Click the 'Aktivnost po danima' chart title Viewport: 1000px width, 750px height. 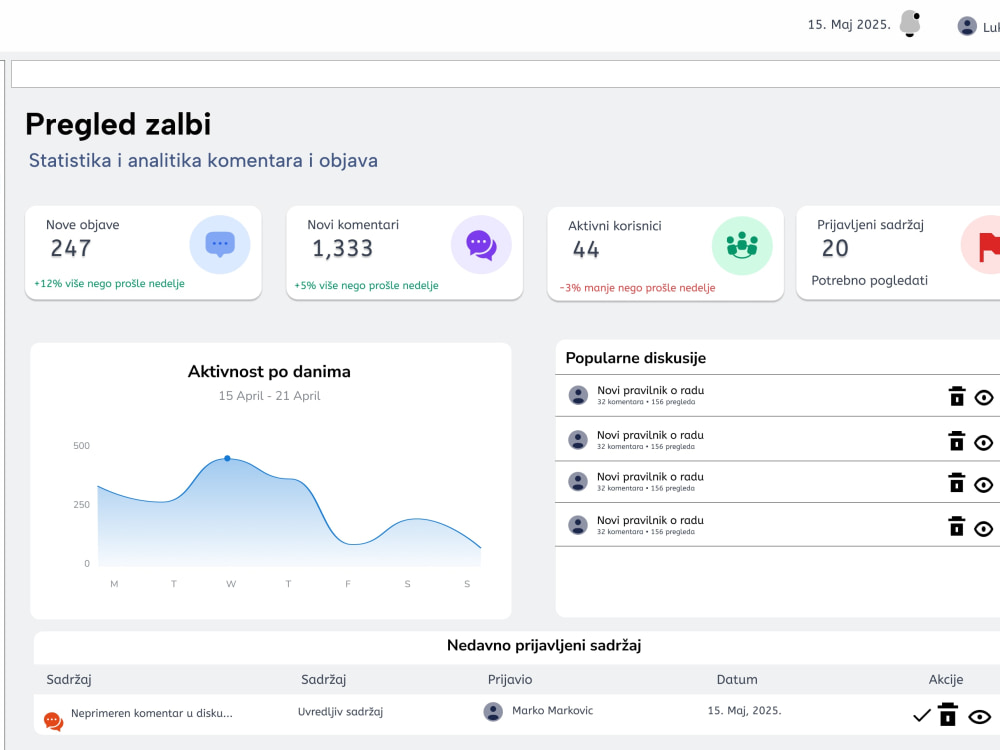point(269,371)
